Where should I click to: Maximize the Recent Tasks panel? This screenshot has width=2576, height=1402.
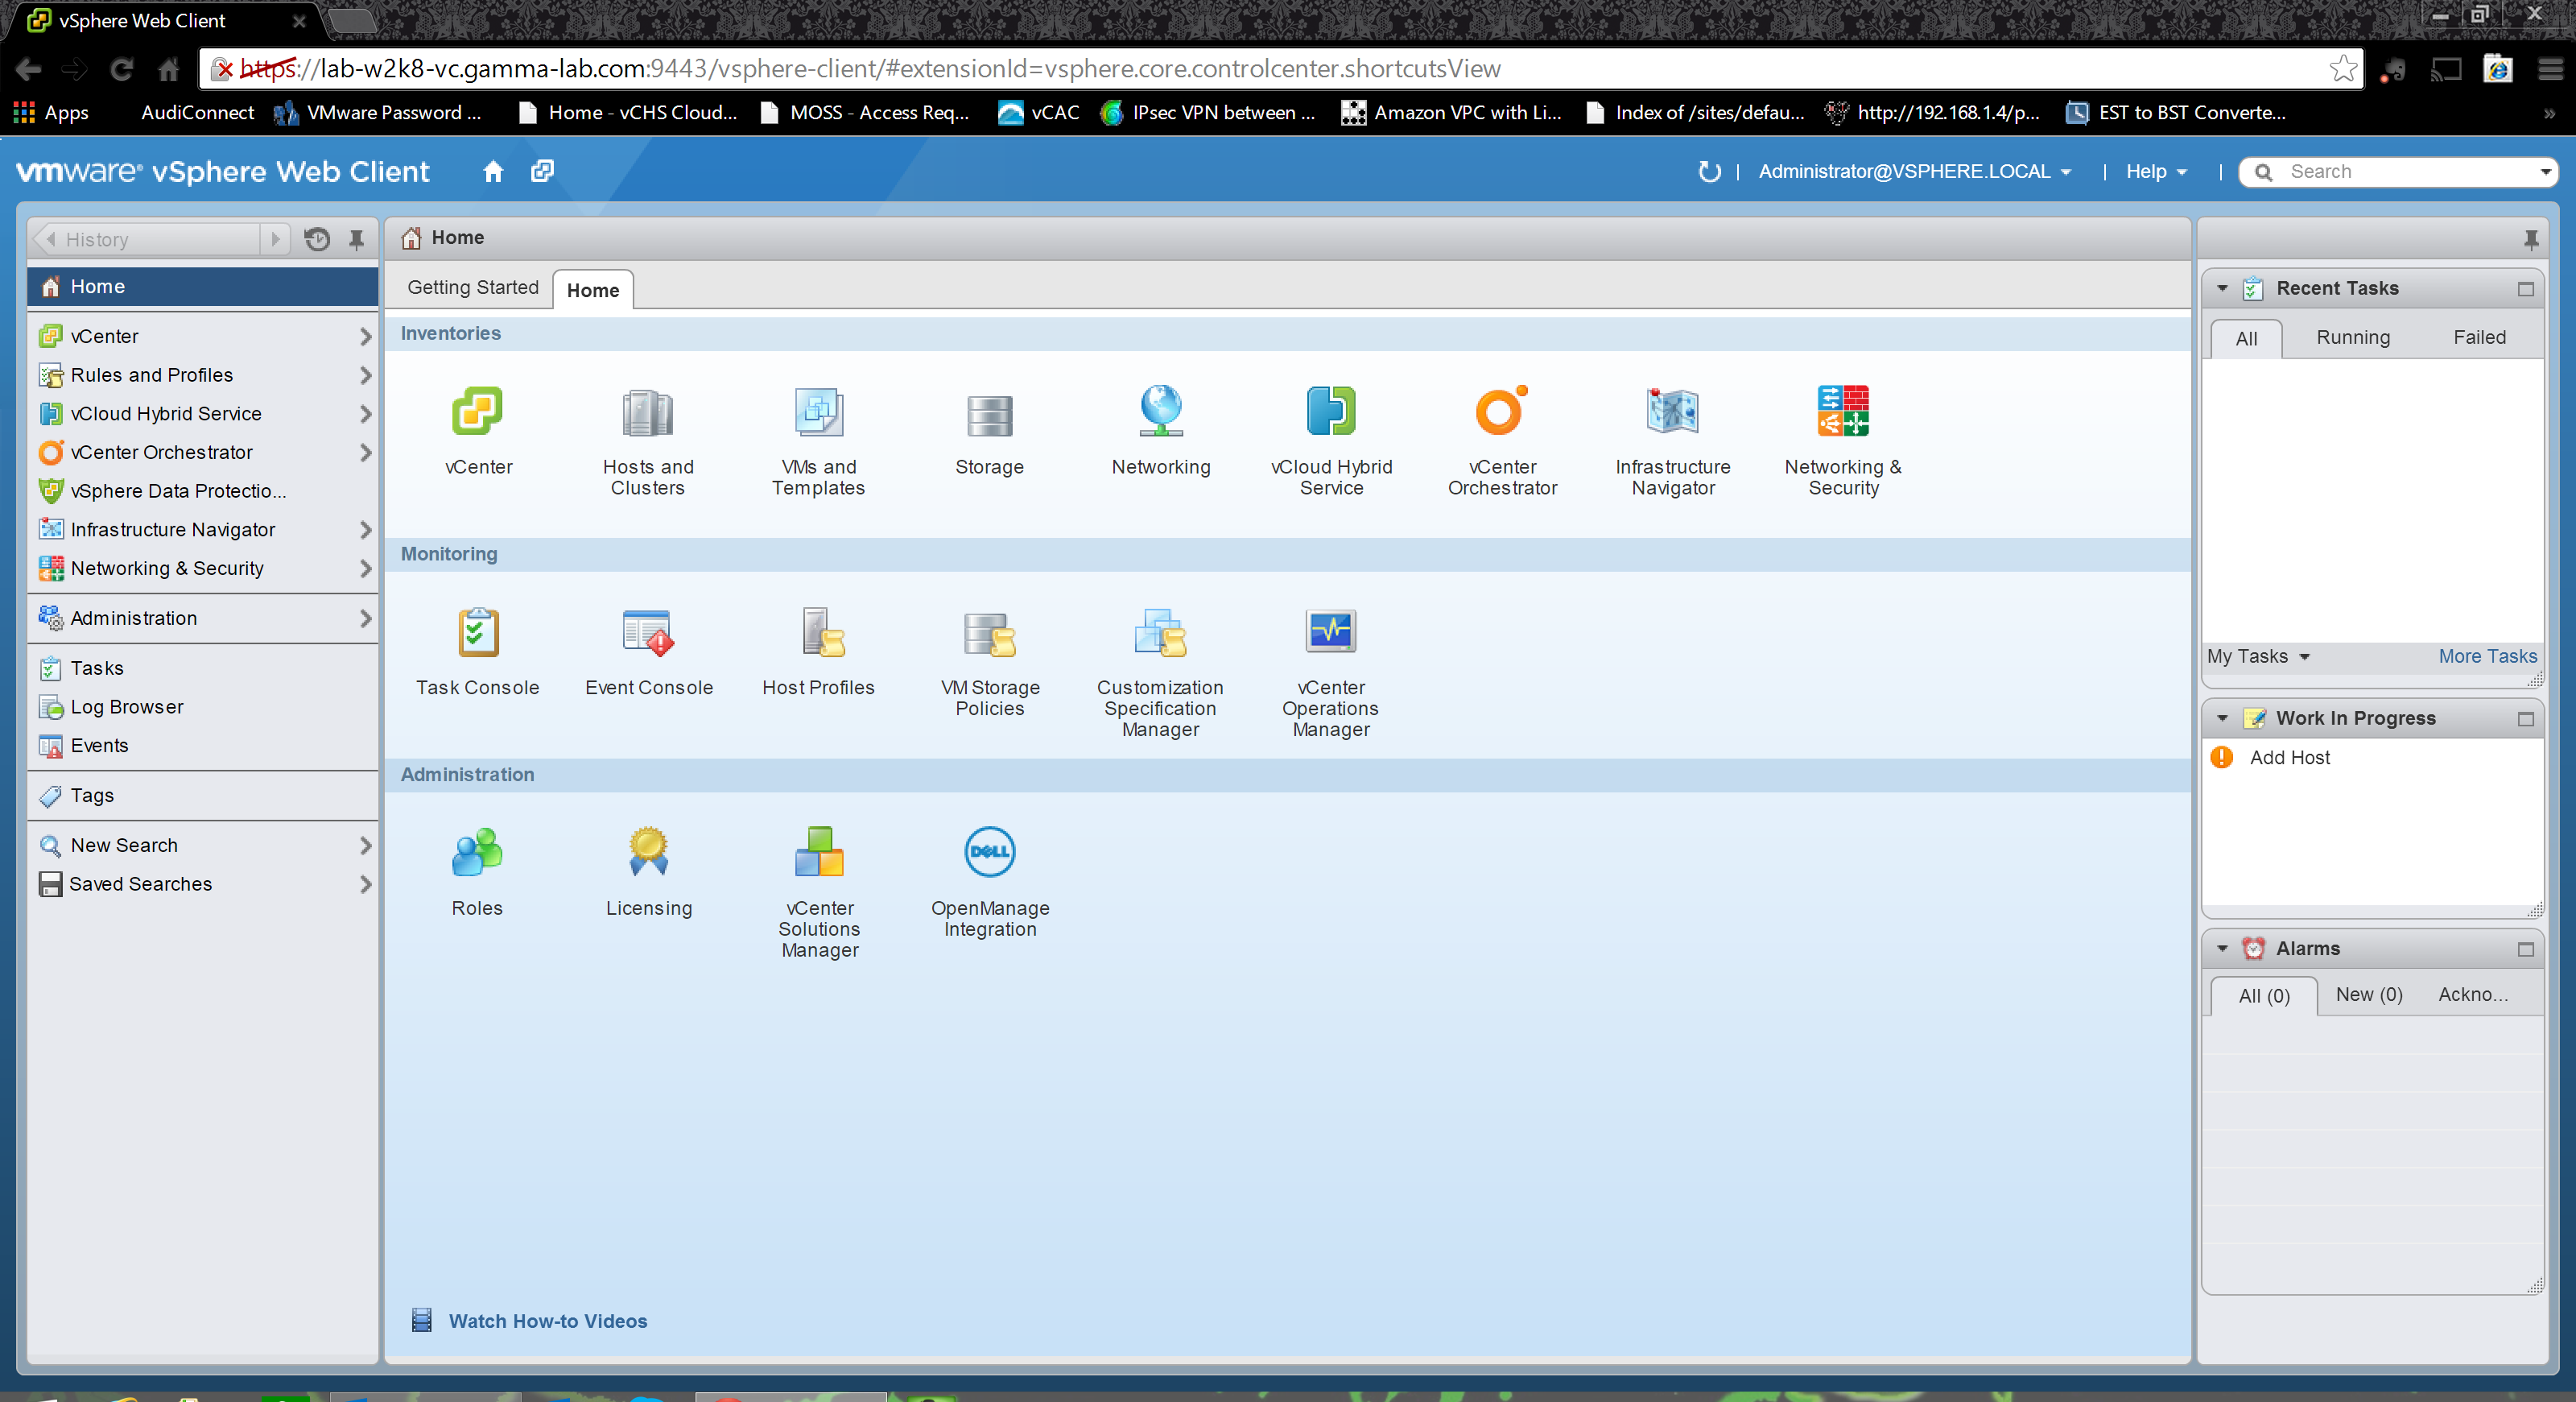coord(2525,289)
